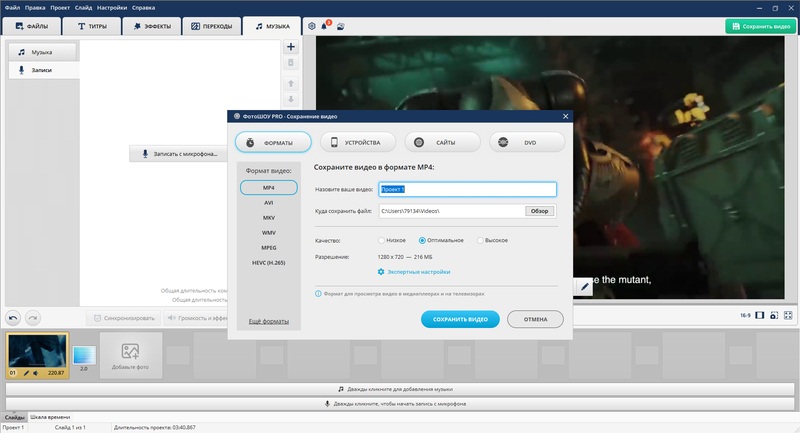Open the Файл menu
Image resolution: width=800 pixels, height=433 pixels.
point(13,8)
